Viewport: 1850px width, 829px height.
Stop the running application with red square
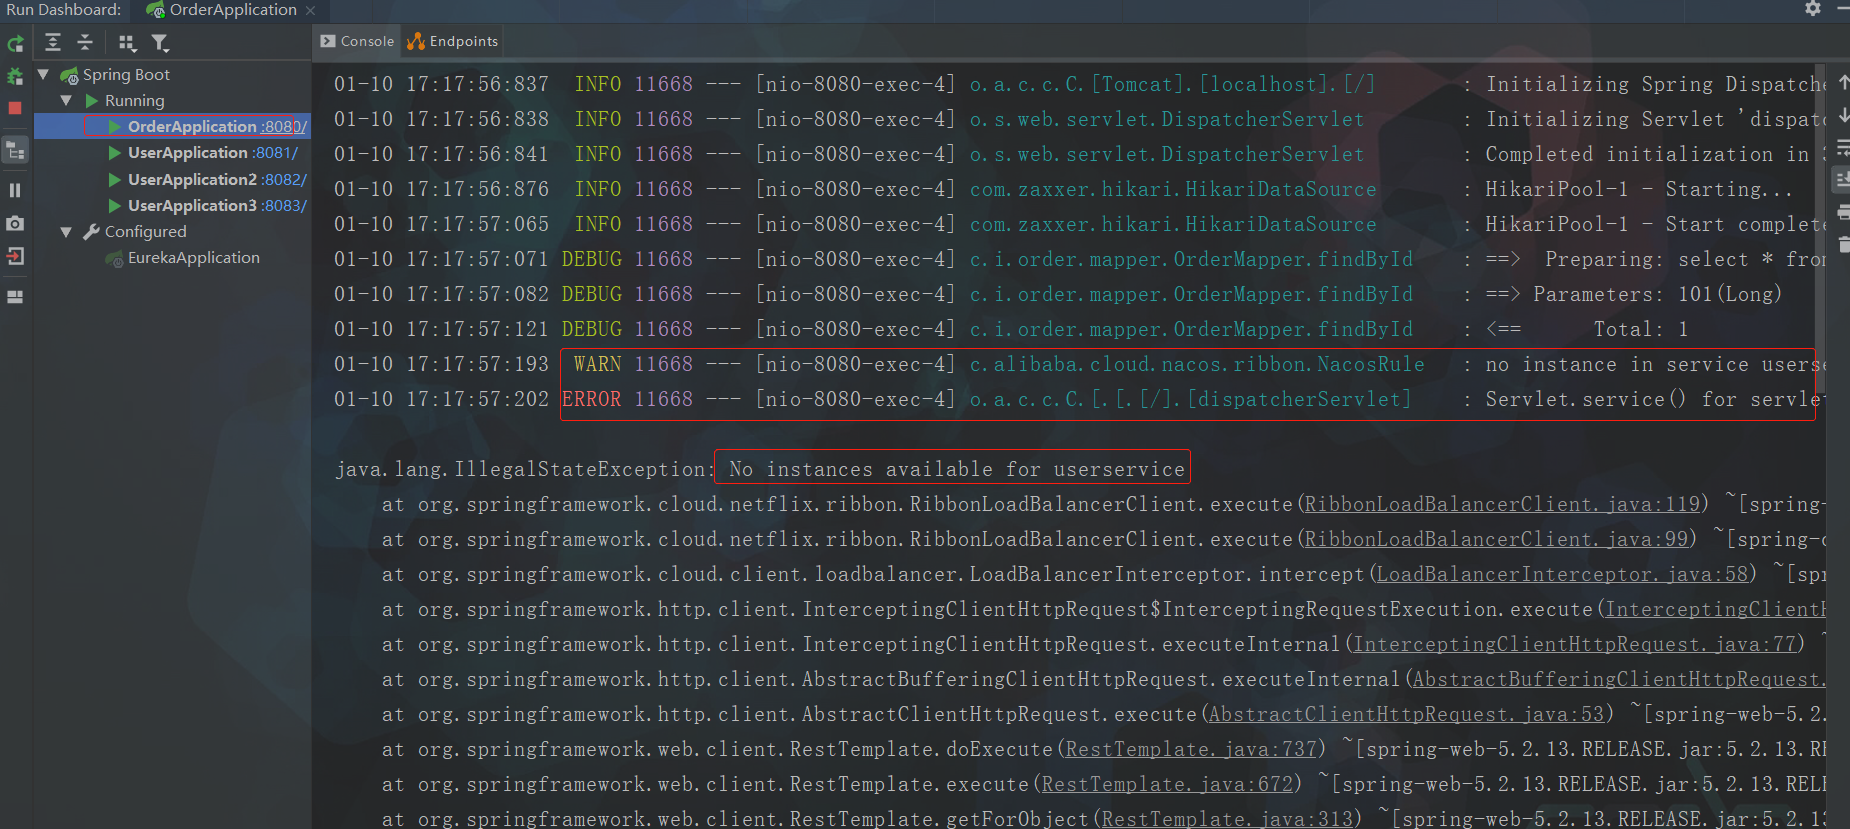pyautogui.click(x=15, y=108)
